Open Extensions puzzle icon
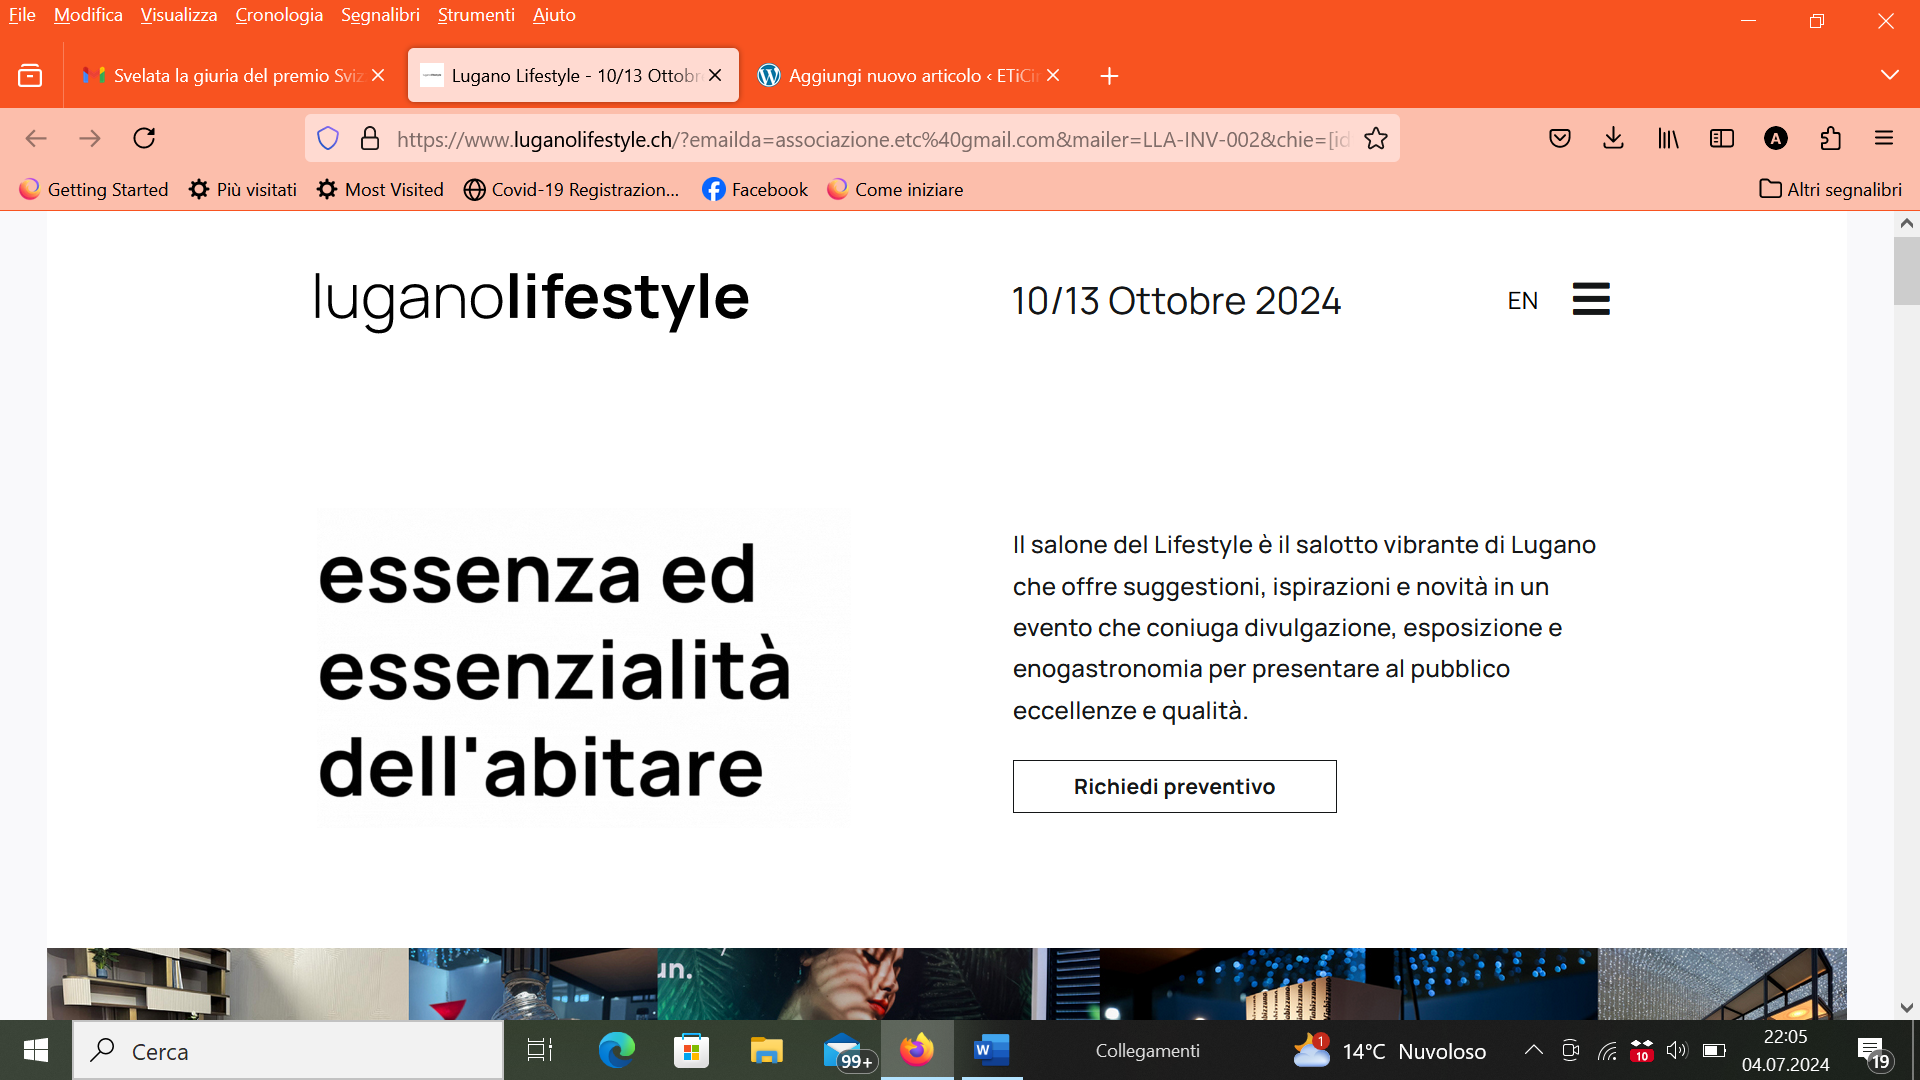 1830,139
